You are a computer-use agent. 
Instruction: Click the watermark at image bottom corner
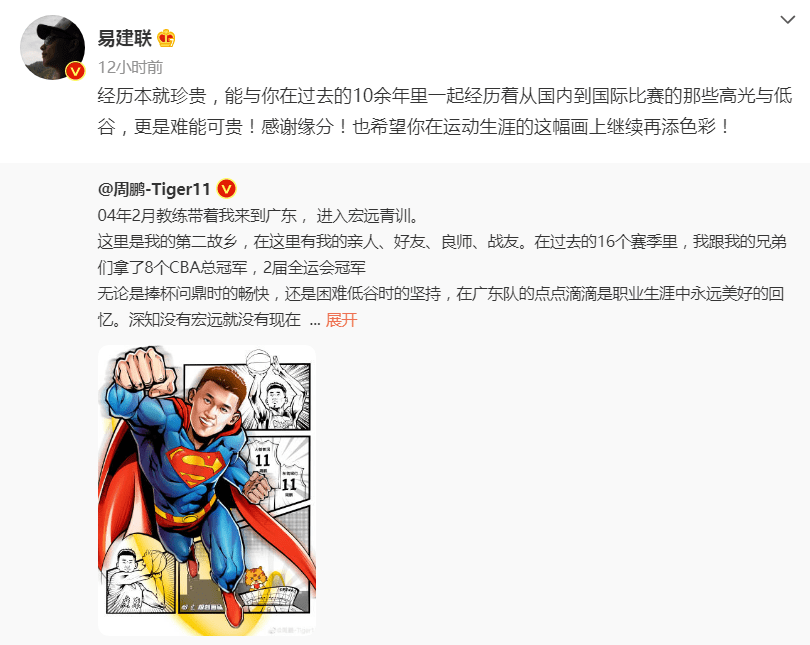(293, 630)
